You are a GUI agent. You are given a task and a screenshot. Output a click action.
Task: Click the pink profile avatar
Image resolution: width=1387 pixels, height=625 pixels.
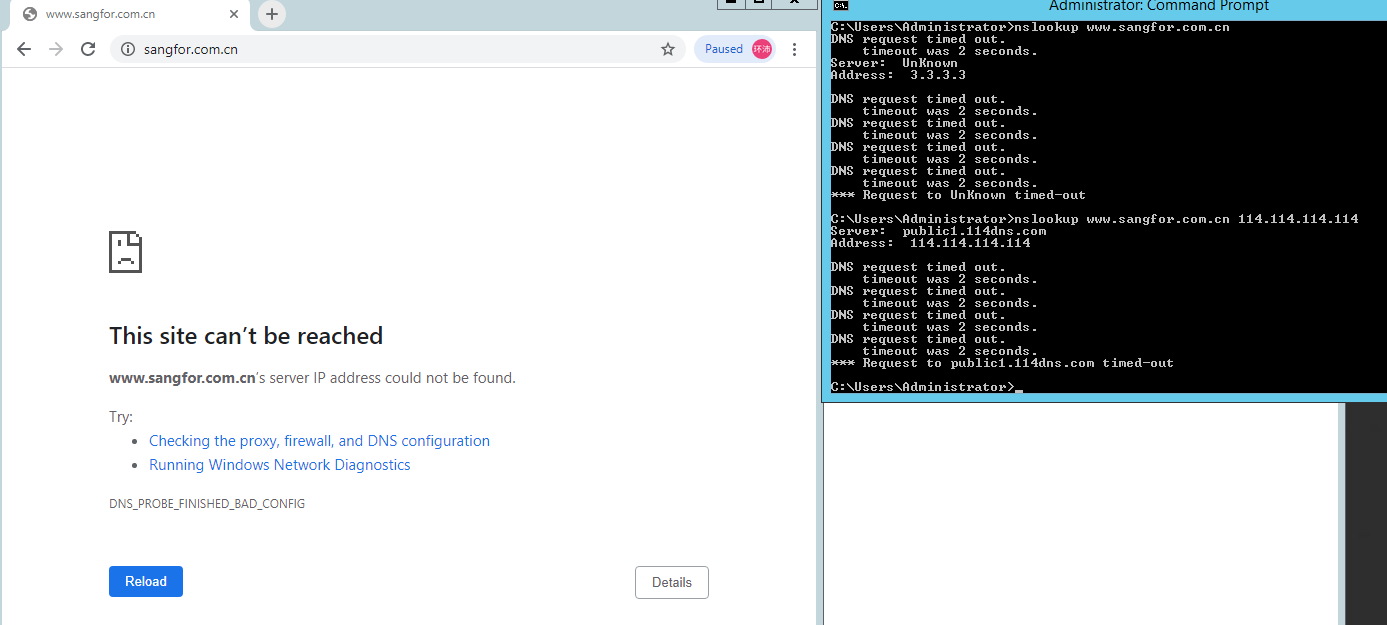(762, 49)
